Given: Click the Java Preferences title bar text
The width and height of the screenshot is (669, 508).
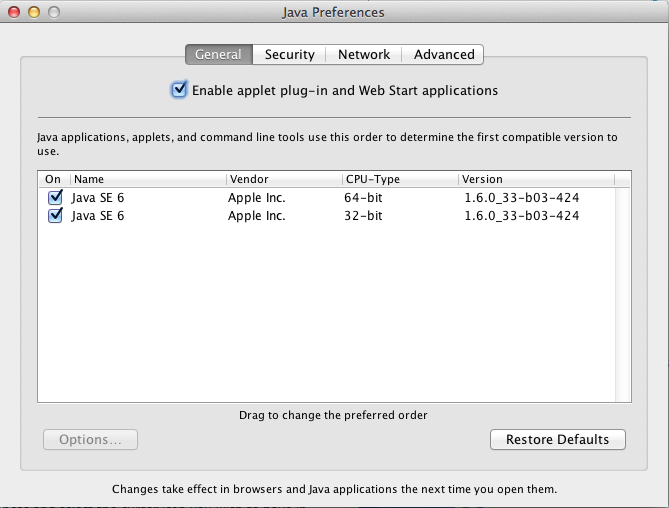Looking at the screenshot, I should [x=333, y=12].
